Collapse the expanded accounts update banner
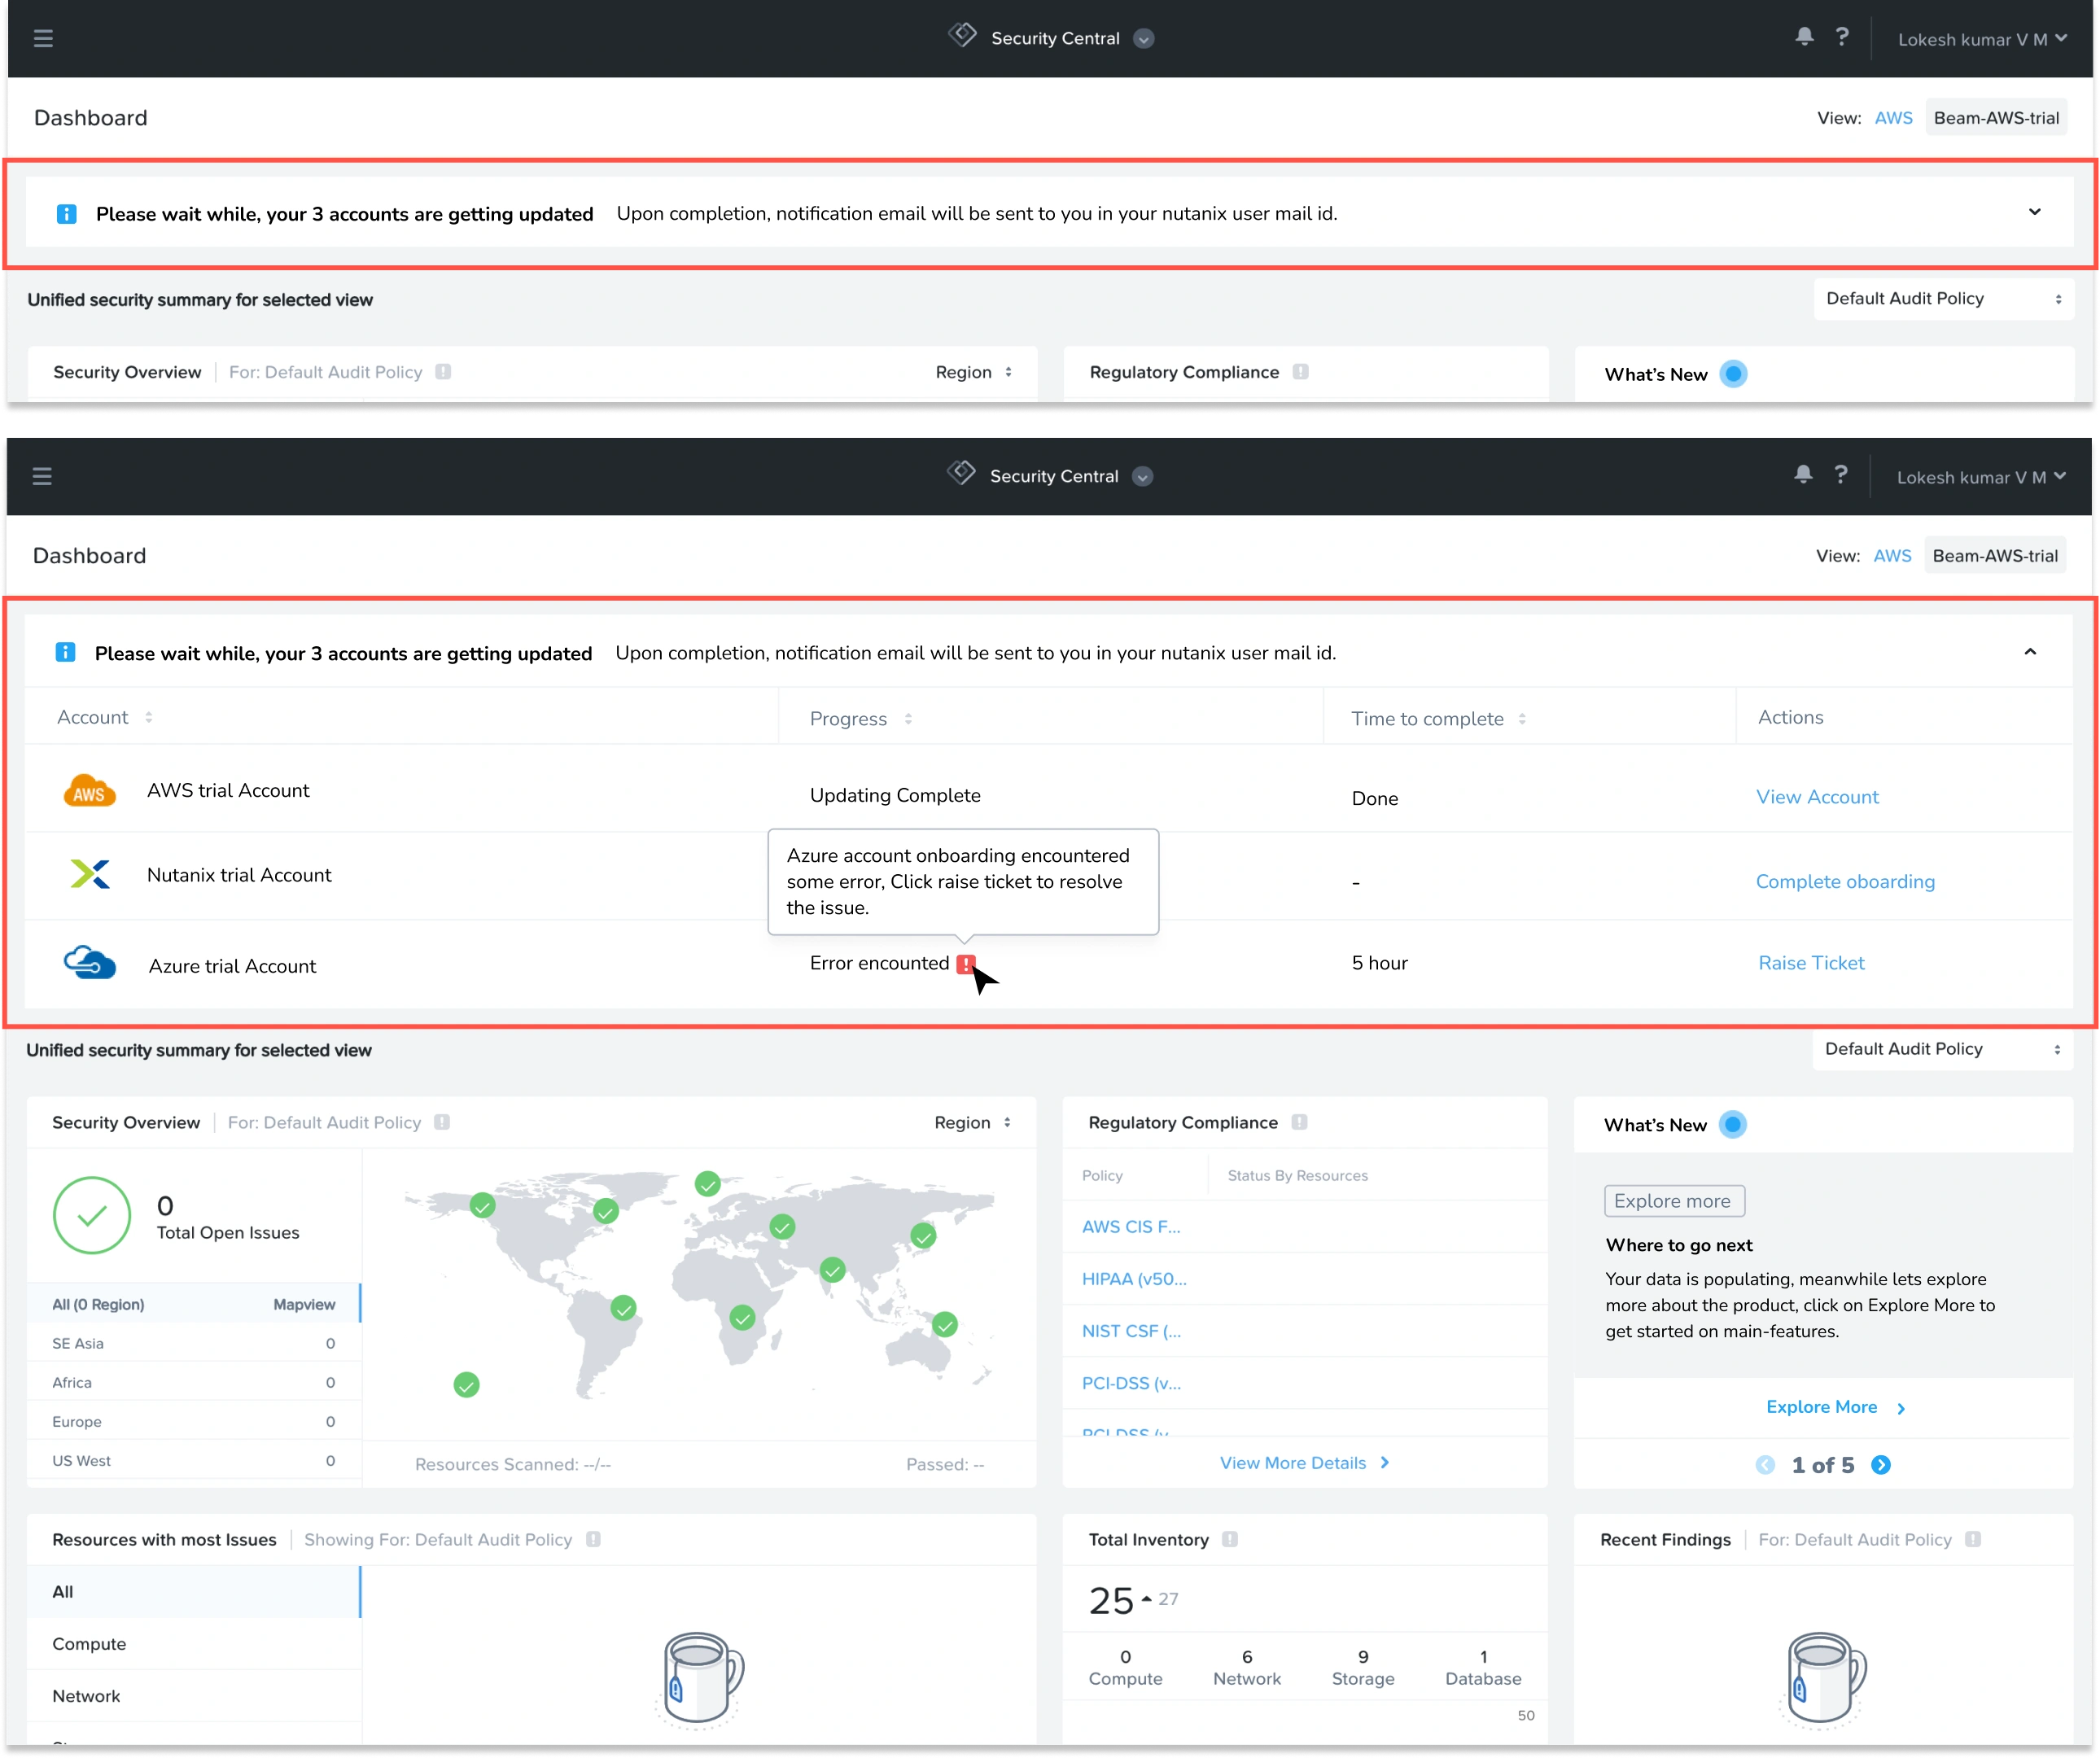The image size is (2100, 1758). [x=2030, y=652]
